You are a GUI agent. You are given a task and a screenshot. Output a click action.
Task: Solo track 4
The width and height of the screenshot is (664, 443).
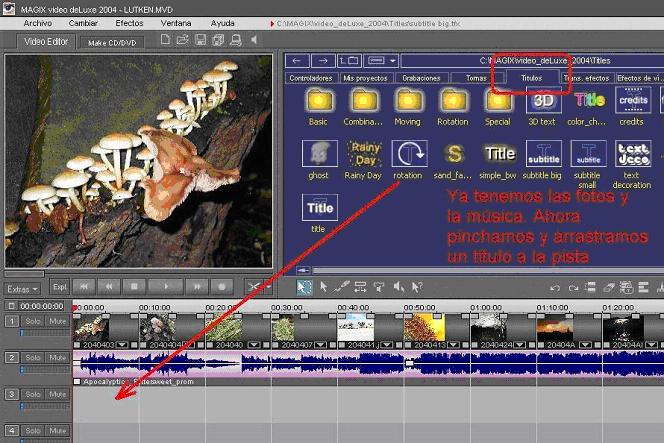click(x=33, y=431)
